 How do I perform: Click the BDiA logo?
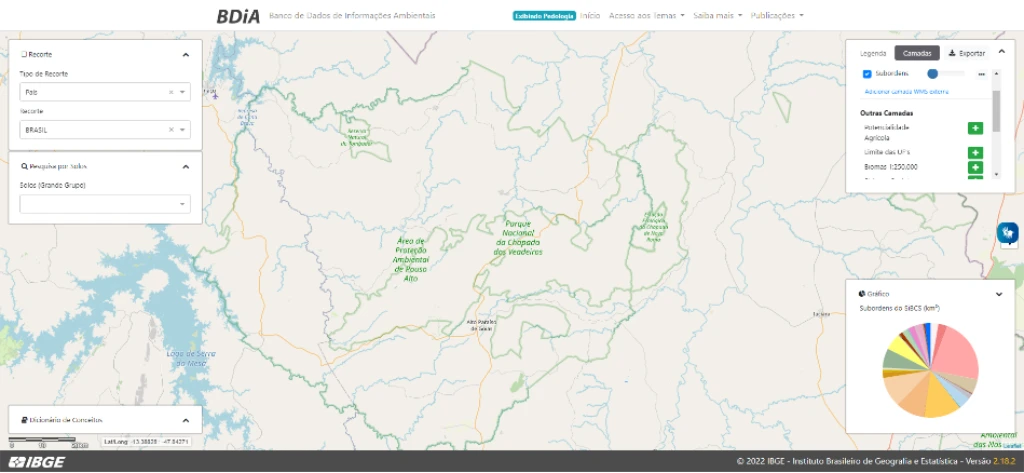click(x=238, y=16)
